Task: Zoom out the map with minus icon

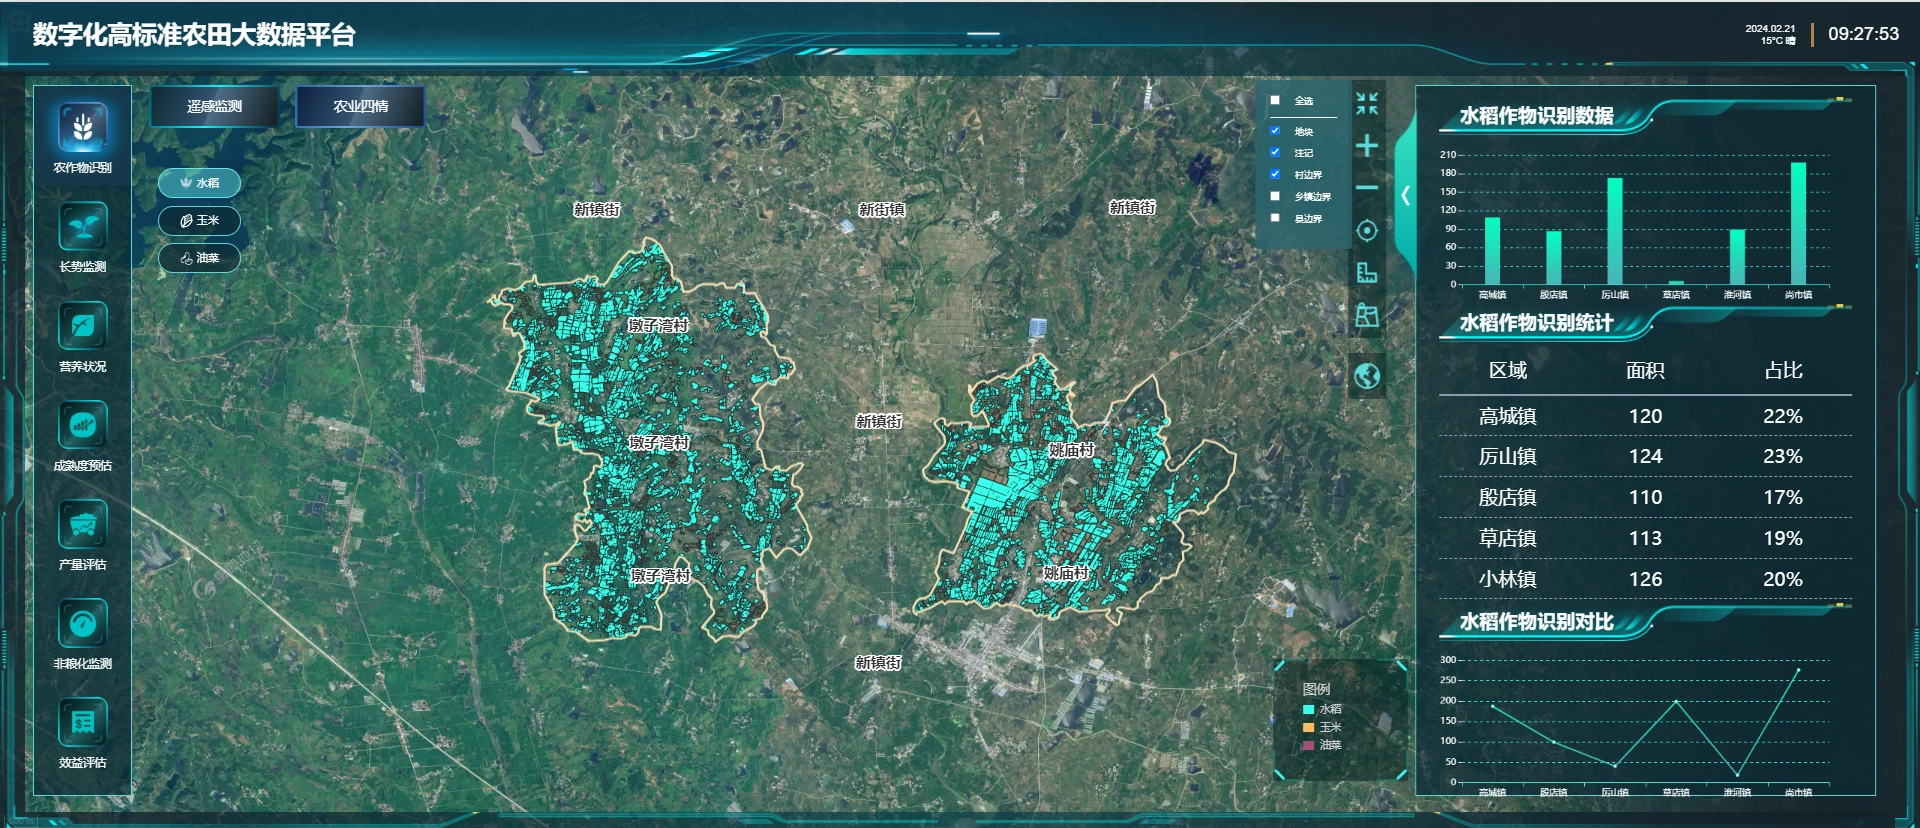Action: click(x=1367, y=187)
